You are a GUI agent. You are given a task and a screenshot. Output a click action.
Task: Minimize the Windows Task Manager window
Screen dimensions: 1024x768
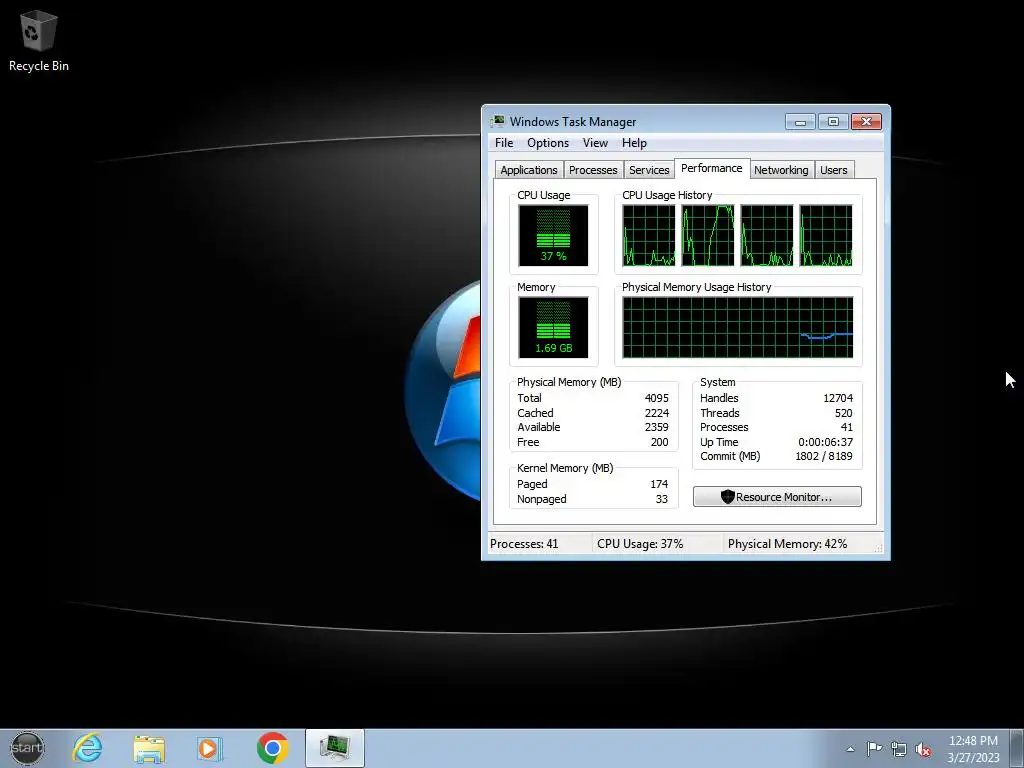tap(800, 121)
